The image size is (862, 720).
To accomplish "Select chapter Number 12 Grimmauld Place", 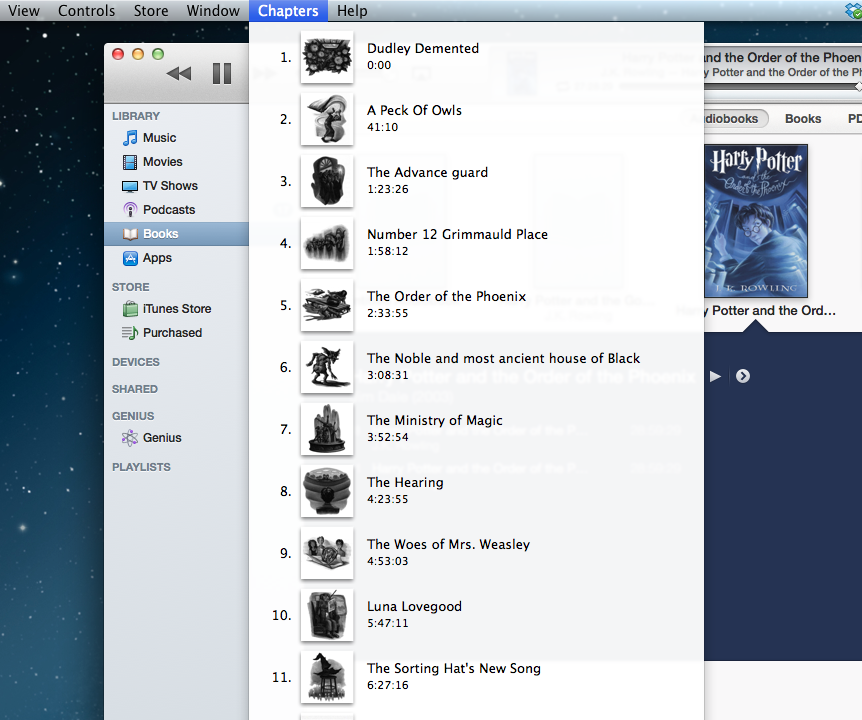I will (476, 243).
